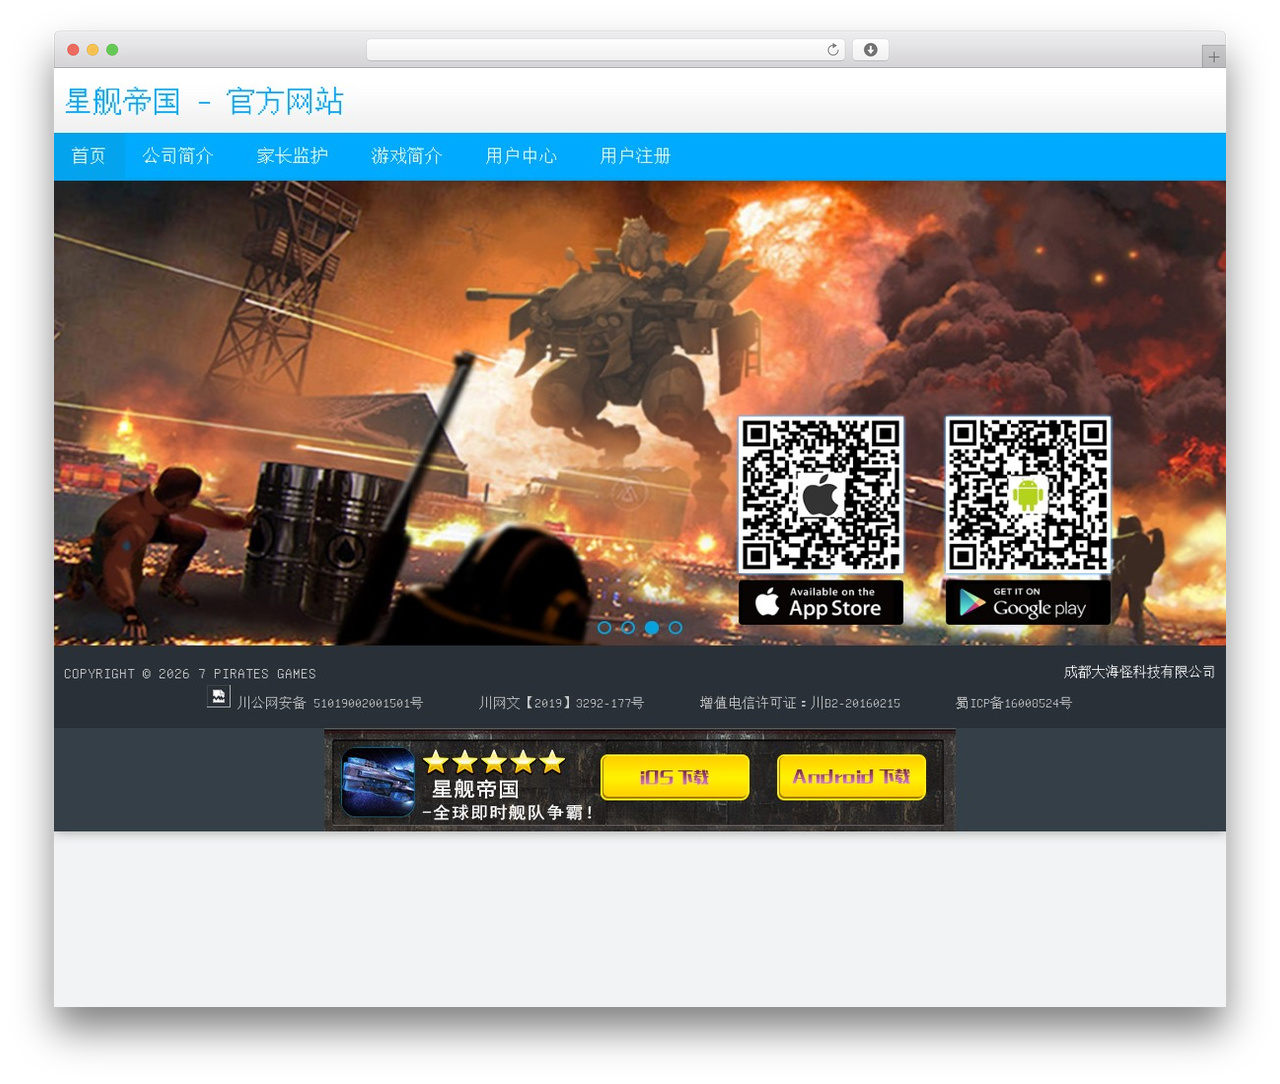The height and width of the screenshot is (1084, 1280).
Task: Select the first carousel slide dot
Action: click(604, 628)
